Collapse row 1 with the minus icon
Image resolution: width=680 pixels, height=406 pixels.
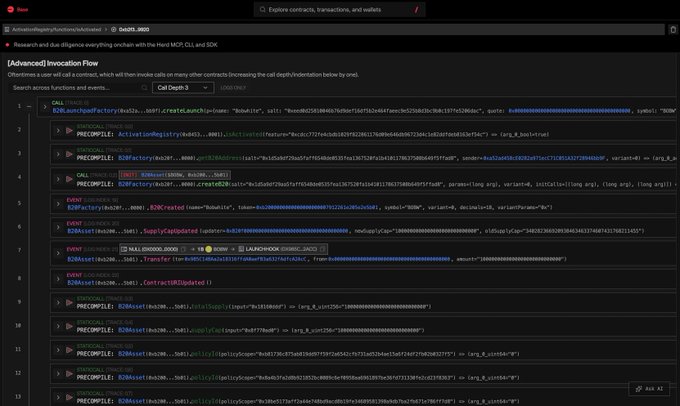pyautogui.click(x=29, y=106)
